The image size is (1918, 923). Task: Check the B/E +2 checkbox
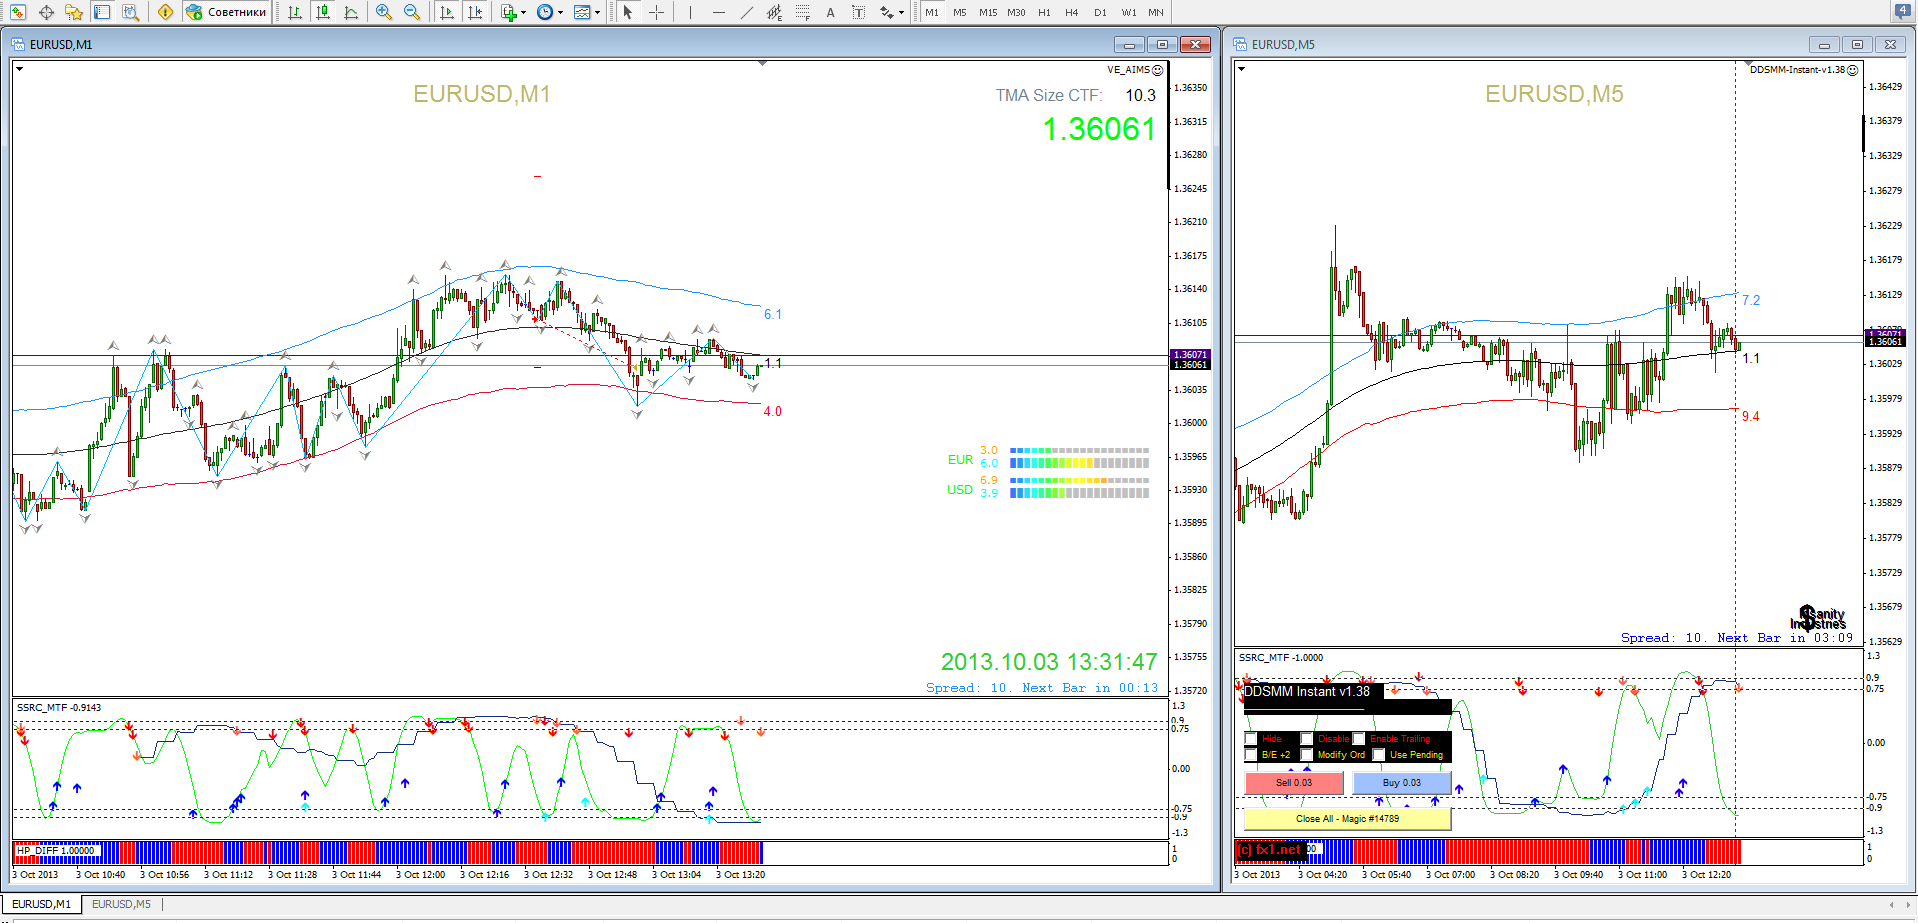point(1251,755)
